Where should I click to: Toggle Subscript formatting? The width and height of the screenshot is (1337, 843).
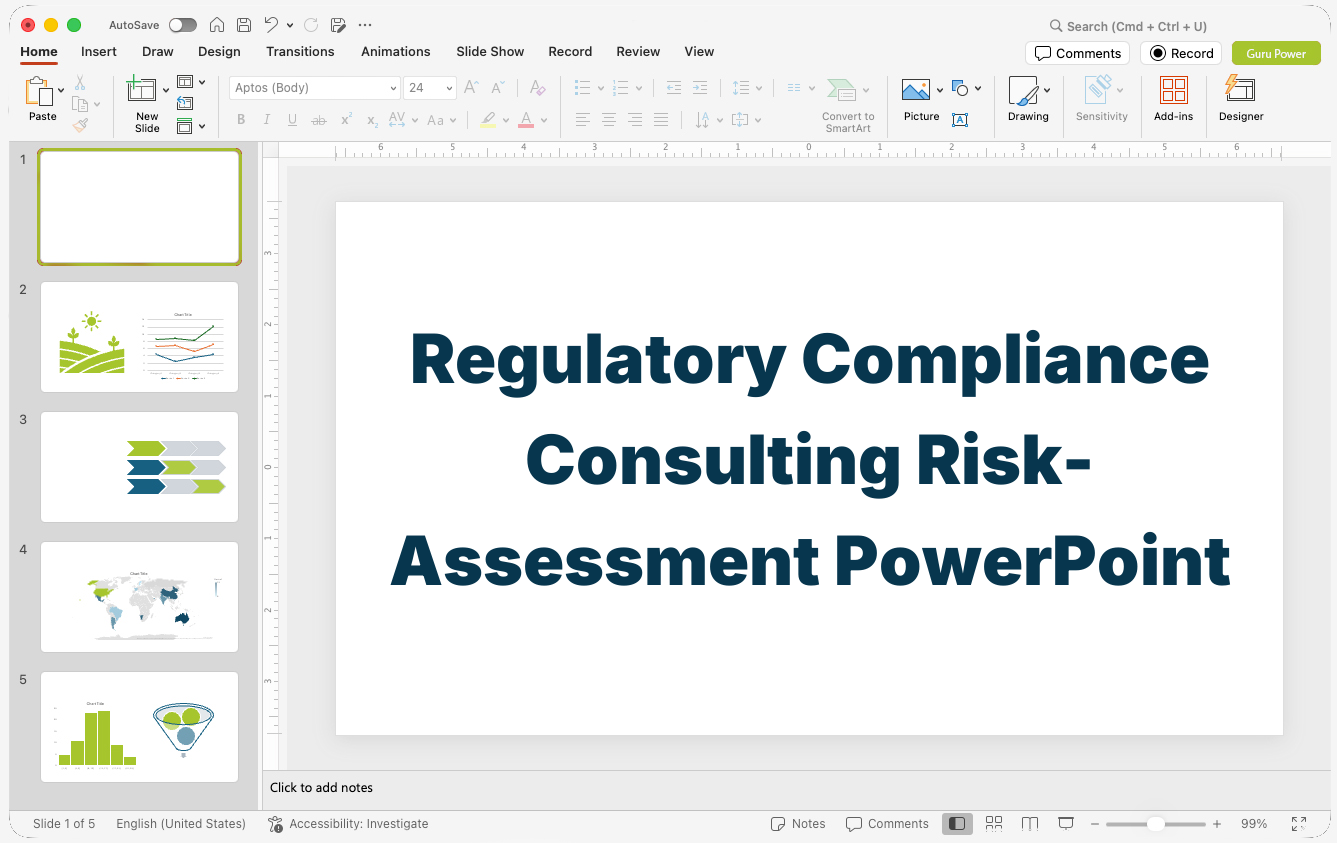click(x=372, y=120)
